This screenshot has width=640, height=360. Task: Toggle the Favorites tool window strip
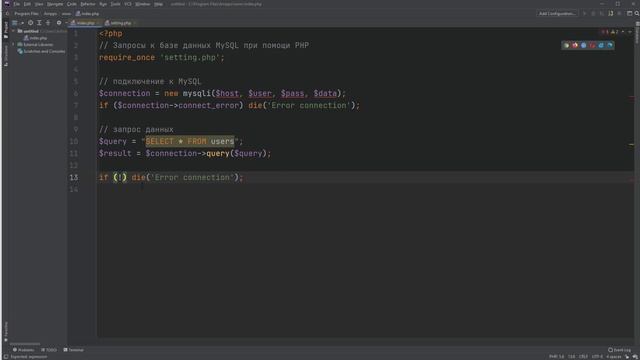pyautogui.click(x=6, y=331)
